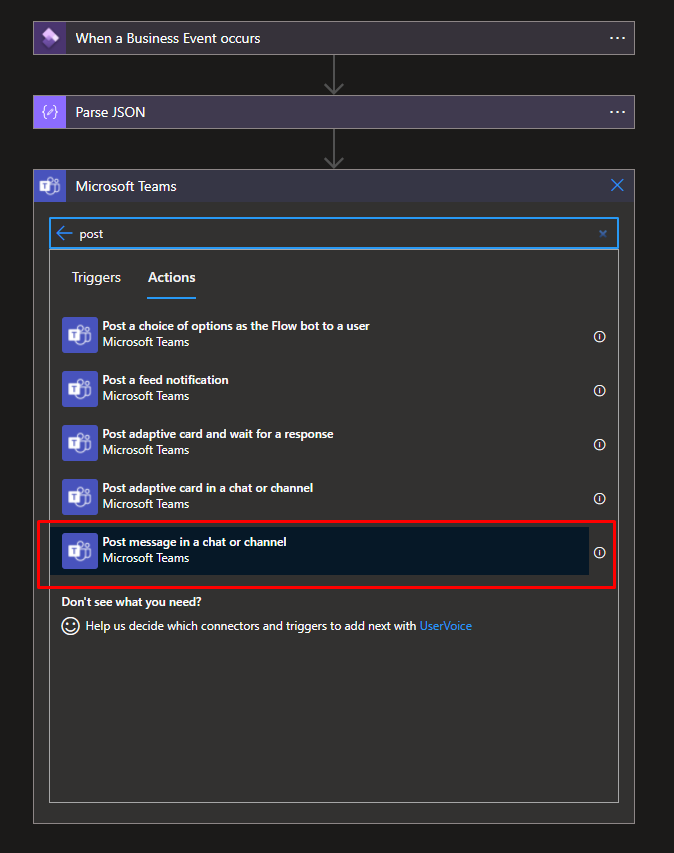Open info for Post message in chat
674x853 pixels.
(600, 553)
